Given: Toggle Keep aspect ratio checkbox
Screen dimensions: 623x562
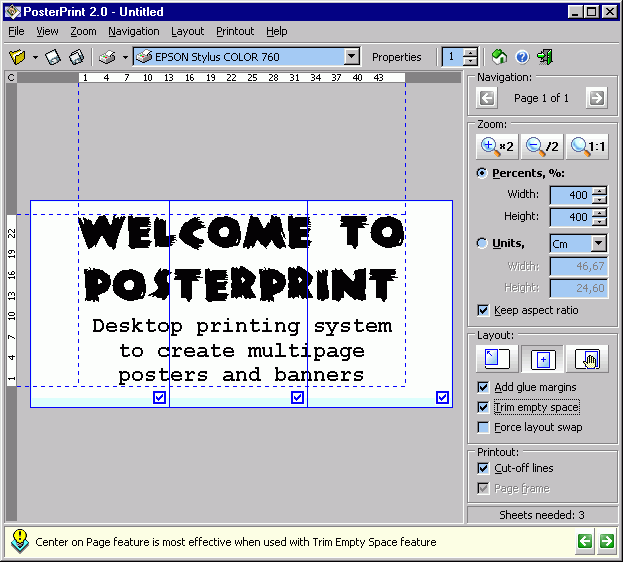Looking at the screenshot, I should [483, 310].
